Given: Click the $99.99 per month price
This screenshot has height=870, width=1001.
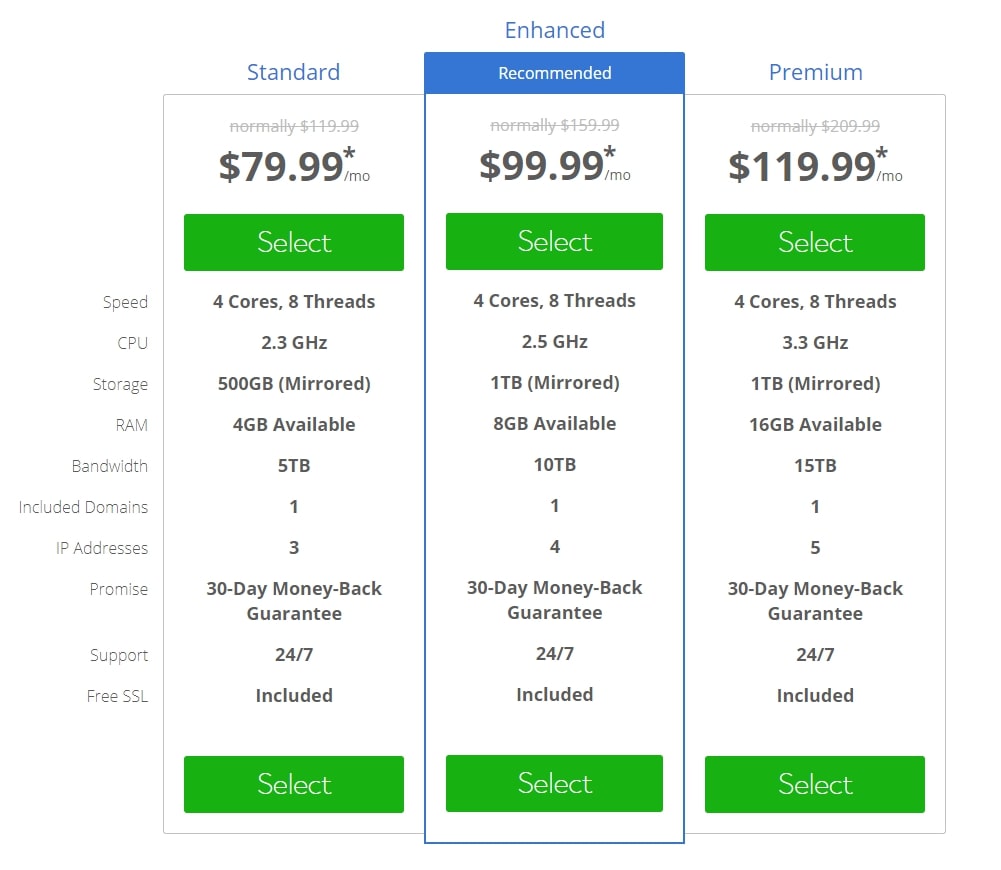Looking at the screenshot, I should click(555, 165).
